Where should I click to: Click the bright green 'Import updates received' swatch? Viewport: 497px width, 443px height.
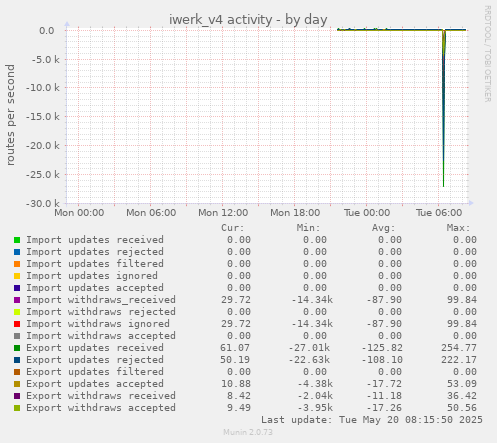click(17, 240)
